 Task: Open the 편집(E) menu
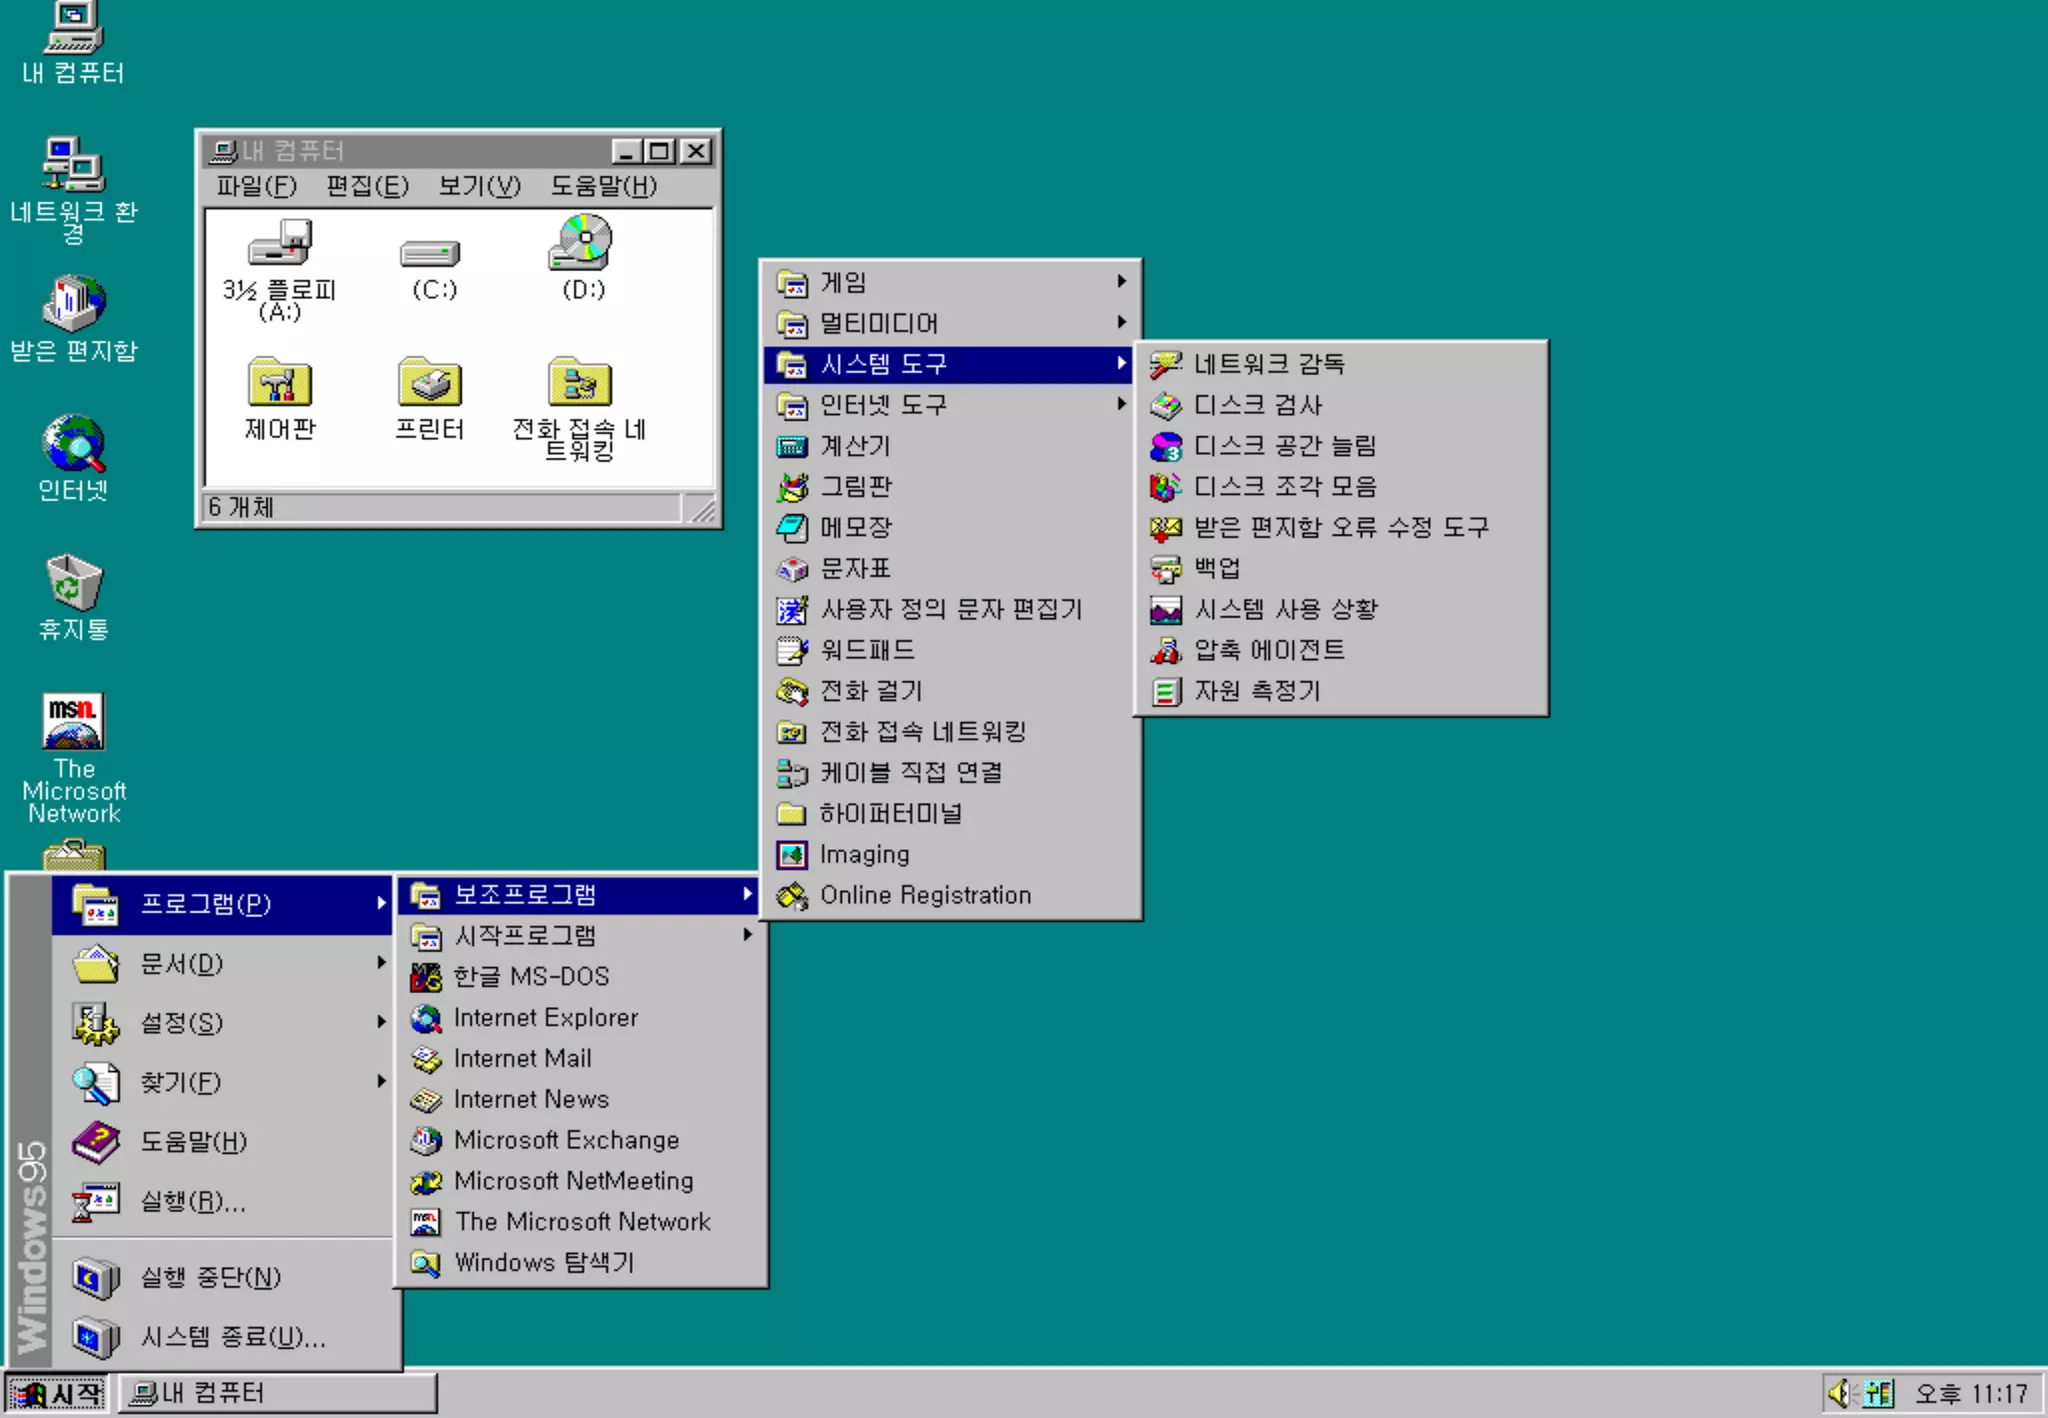[368, 186]
